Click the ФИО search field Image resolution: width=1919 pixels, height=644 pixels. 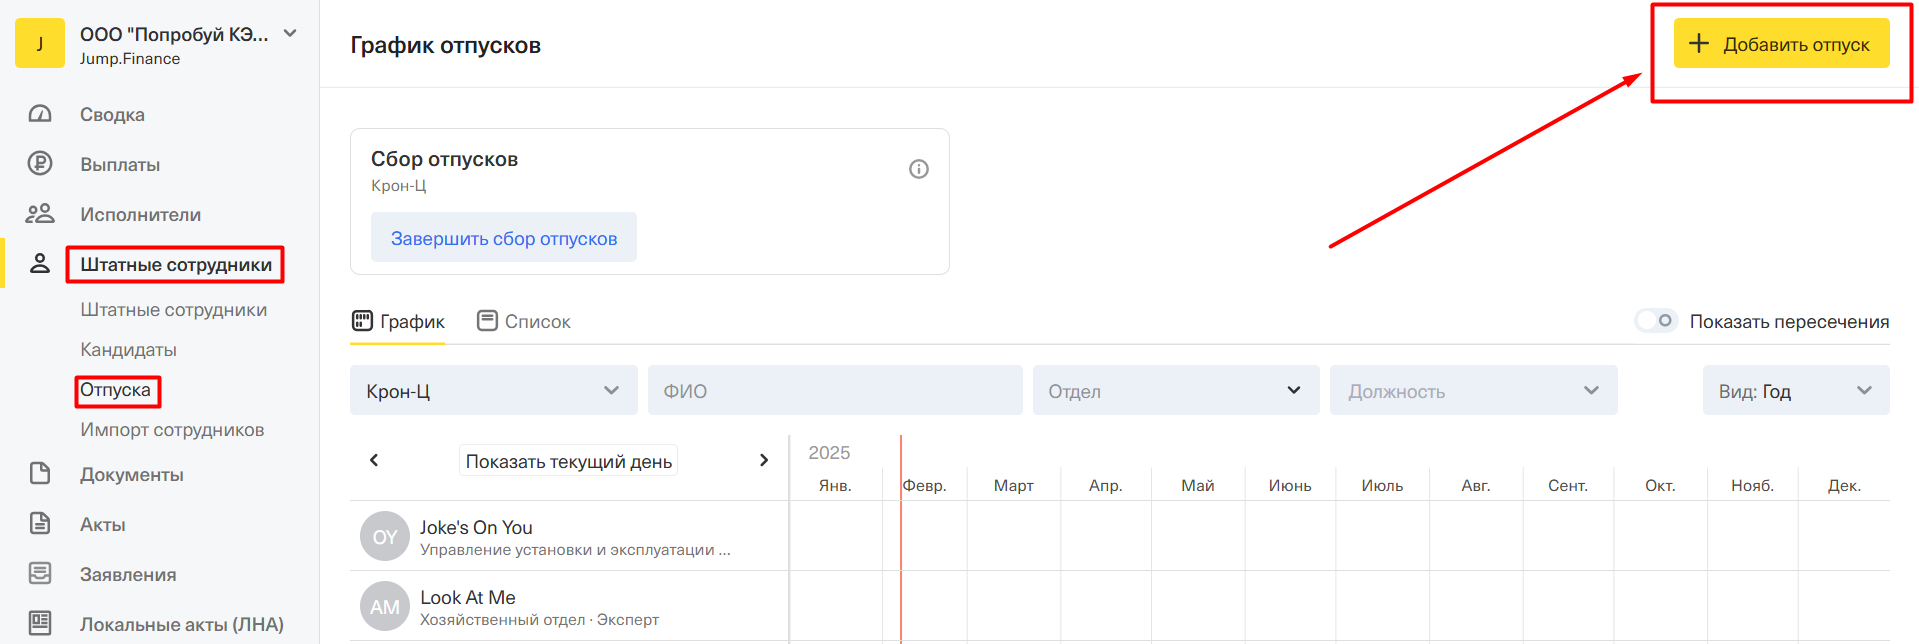pos(834,391)
